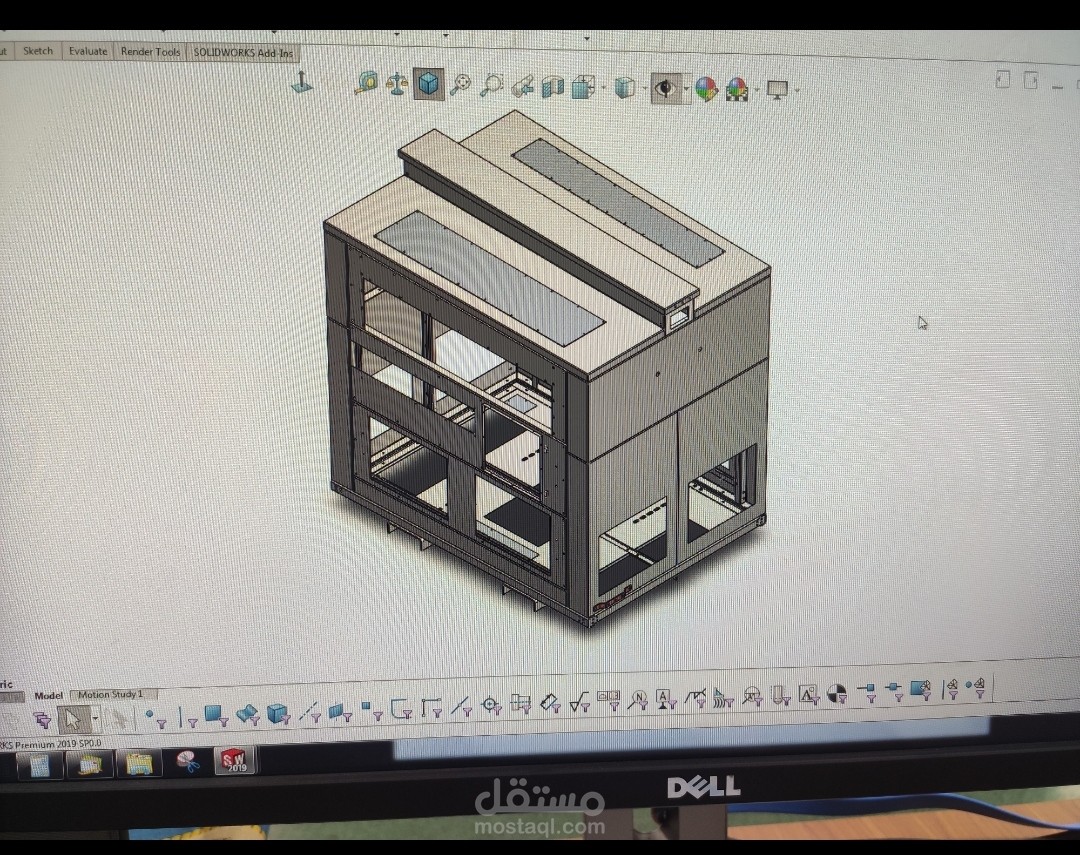Screen dimensions: 1080x855
Task: Activate Zoom to Area tool
Action: point(491,85)
